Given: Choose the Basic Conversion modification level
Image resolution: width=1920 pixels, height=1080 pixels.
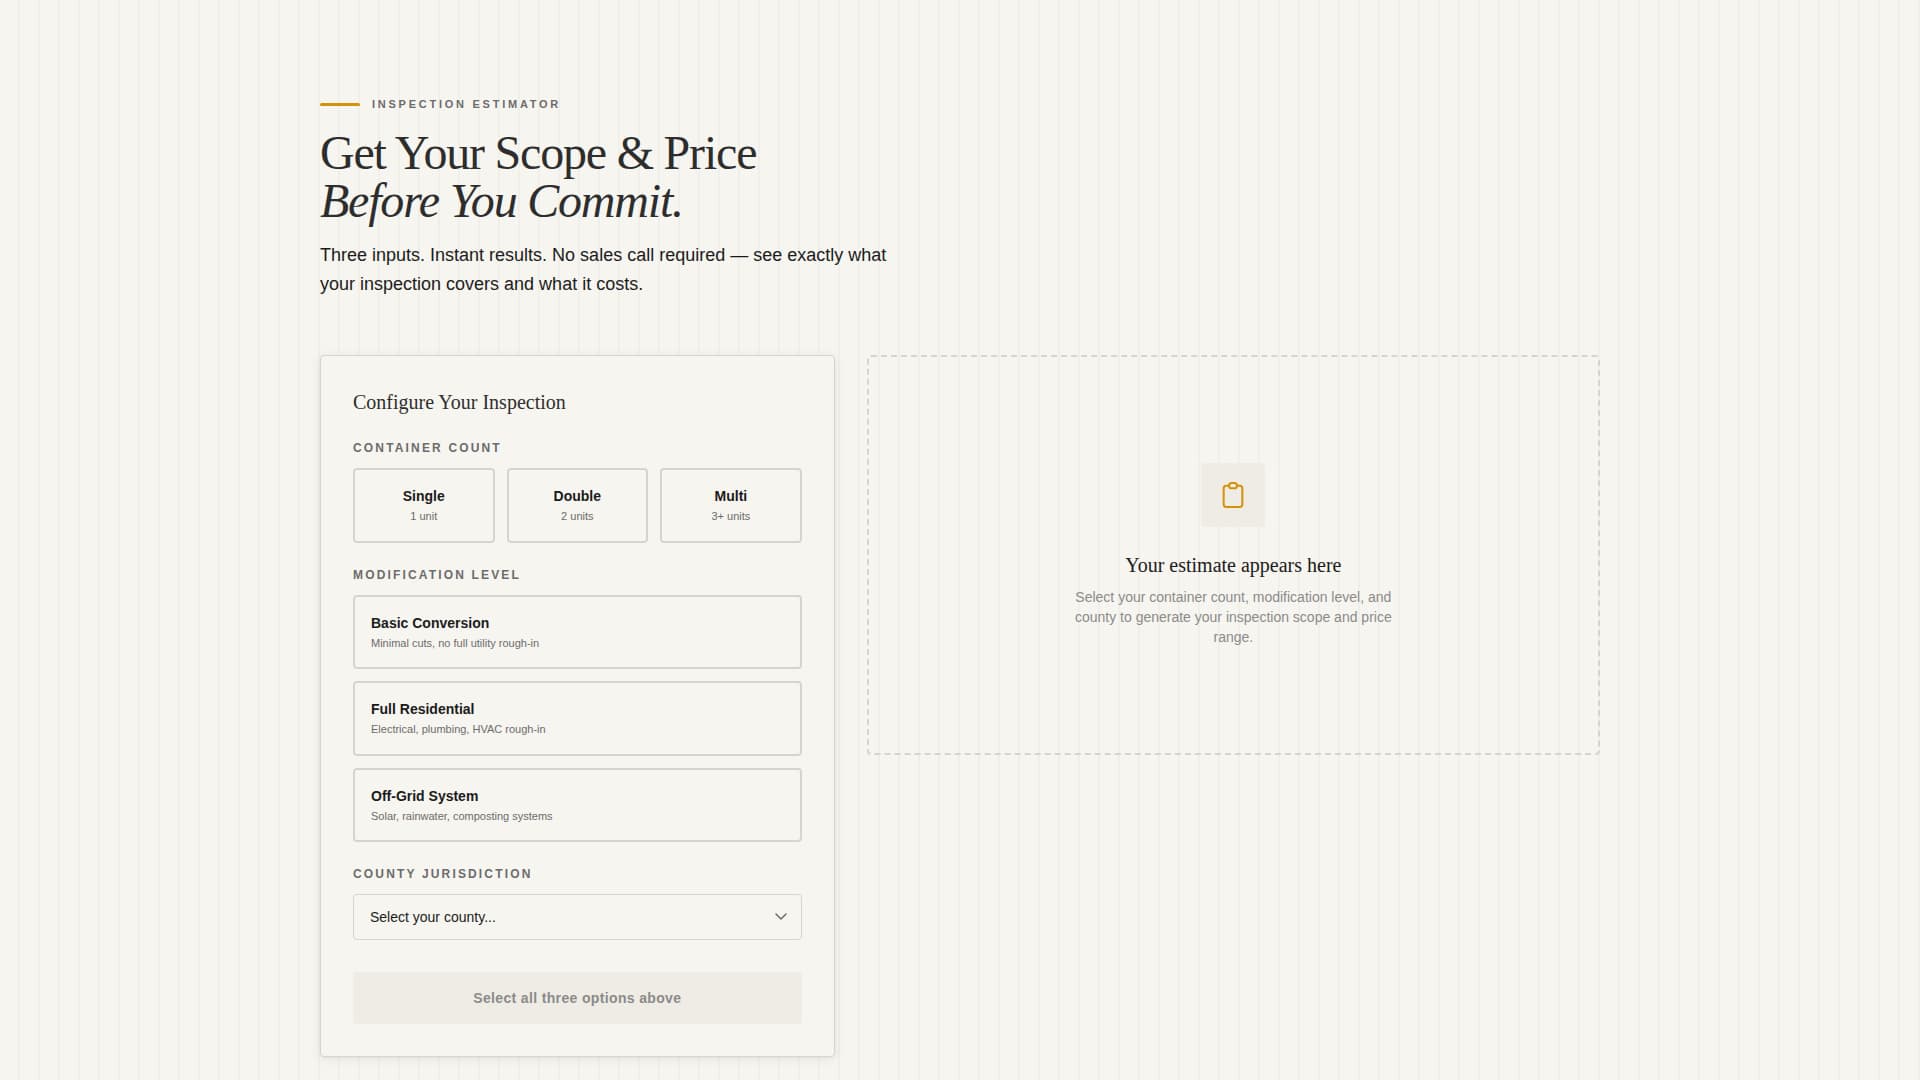Looking at the screenshot, I should pos(577,631).
